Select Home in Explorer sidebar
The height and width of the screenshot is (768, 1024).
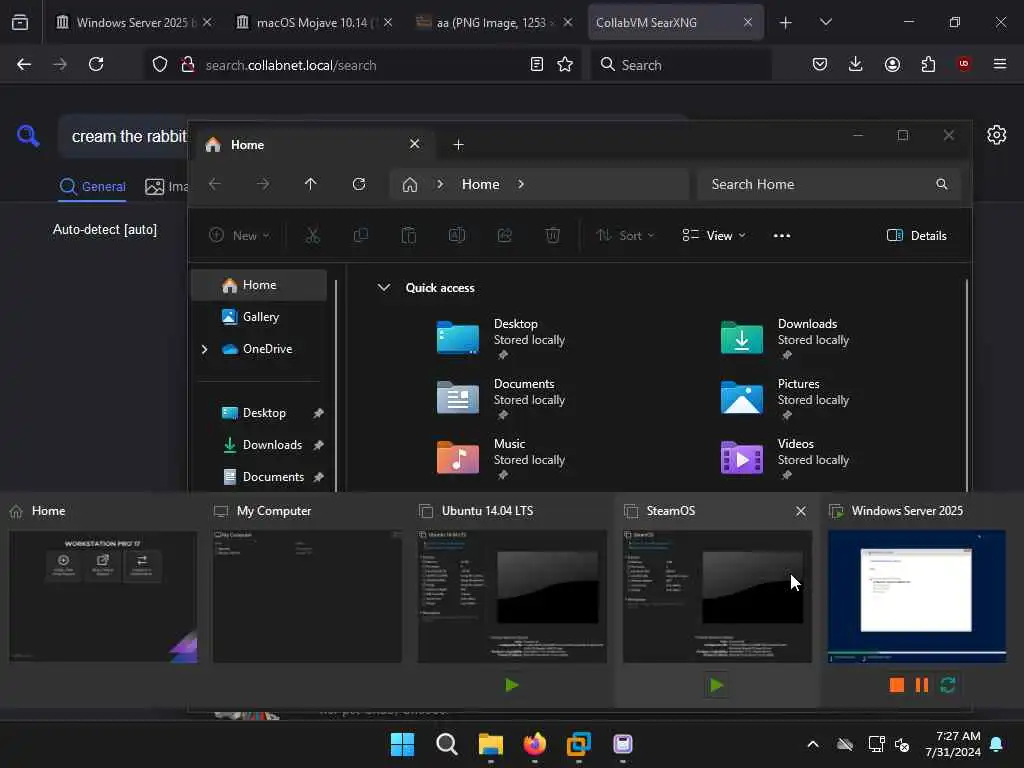[259, 285]
